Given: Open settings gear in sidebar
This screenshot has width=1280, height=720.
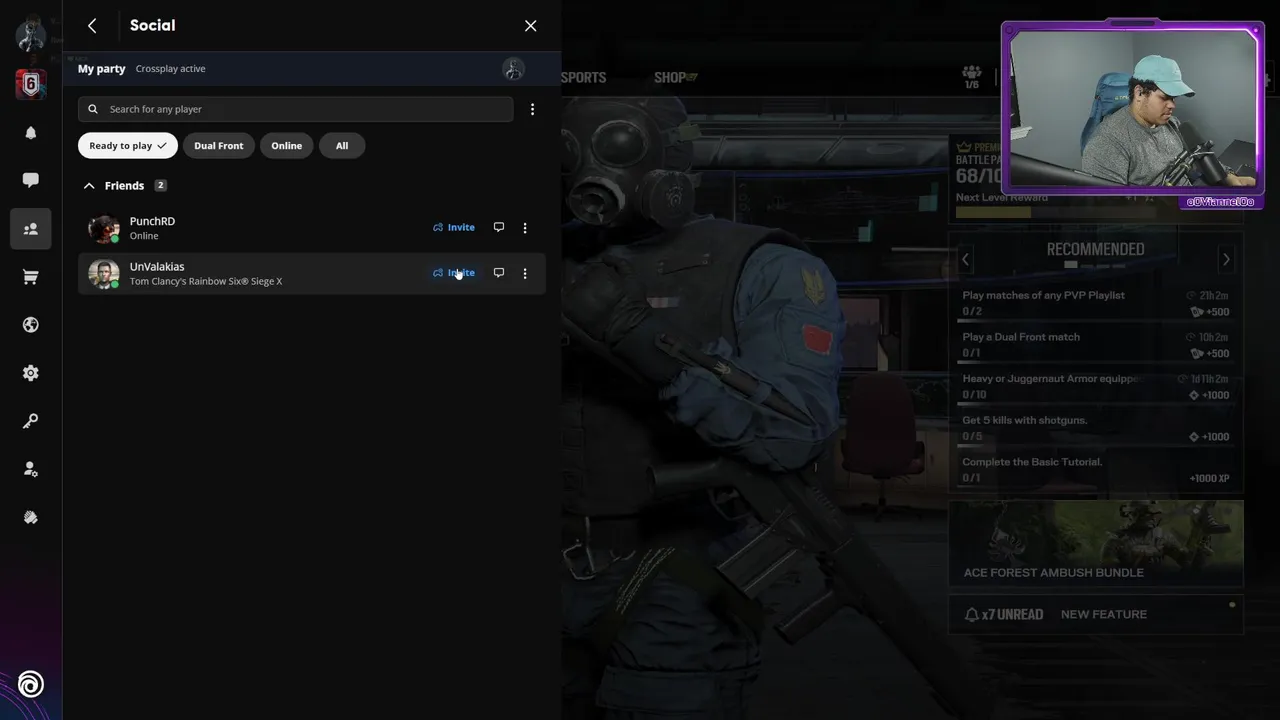Looking at the screenshot, I should (x=31, y=373).
